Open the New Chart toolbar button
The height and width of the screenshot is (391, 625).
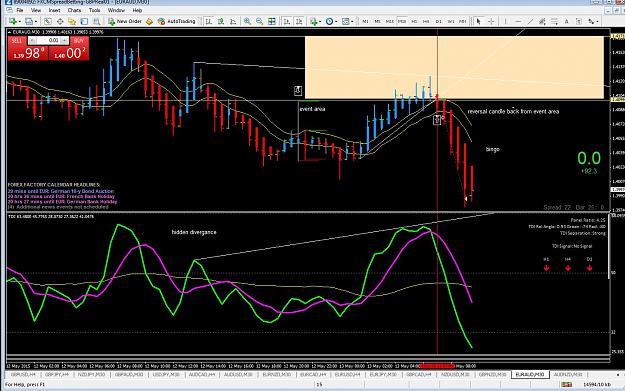(x=14, y=21)
